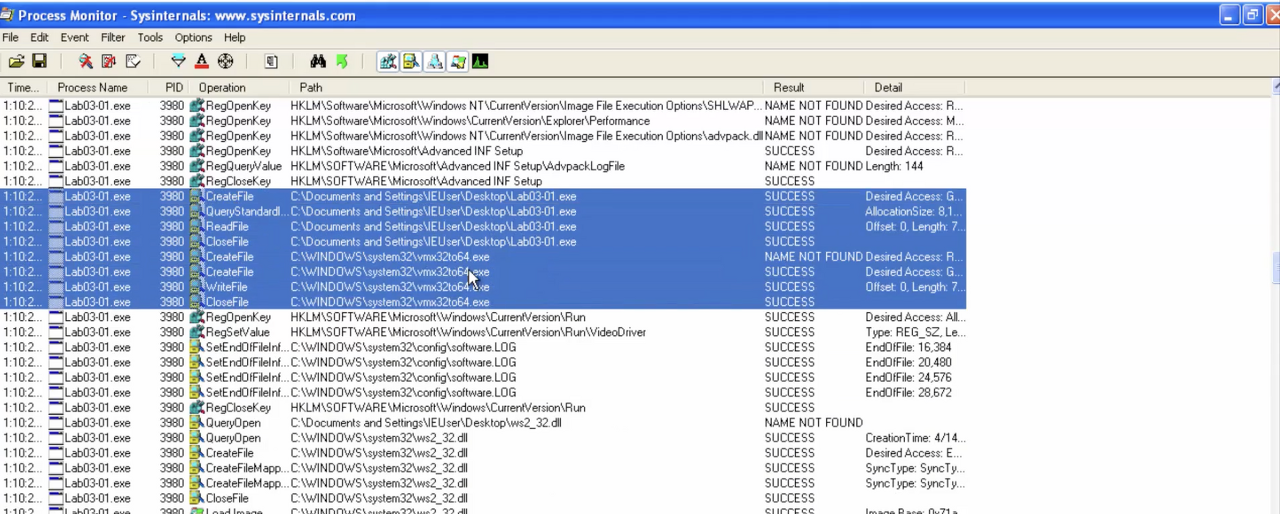The image size is (1280, 514).
Task: Open the Tools menu
Action: [150, 37]
